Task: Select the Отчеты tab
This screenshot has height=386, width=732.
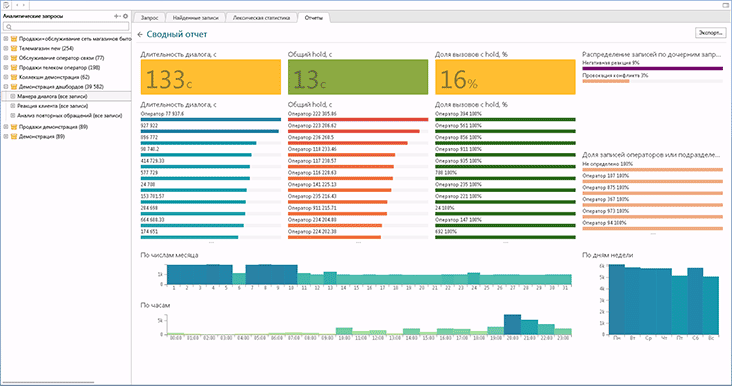Action: tap(315, 18)
